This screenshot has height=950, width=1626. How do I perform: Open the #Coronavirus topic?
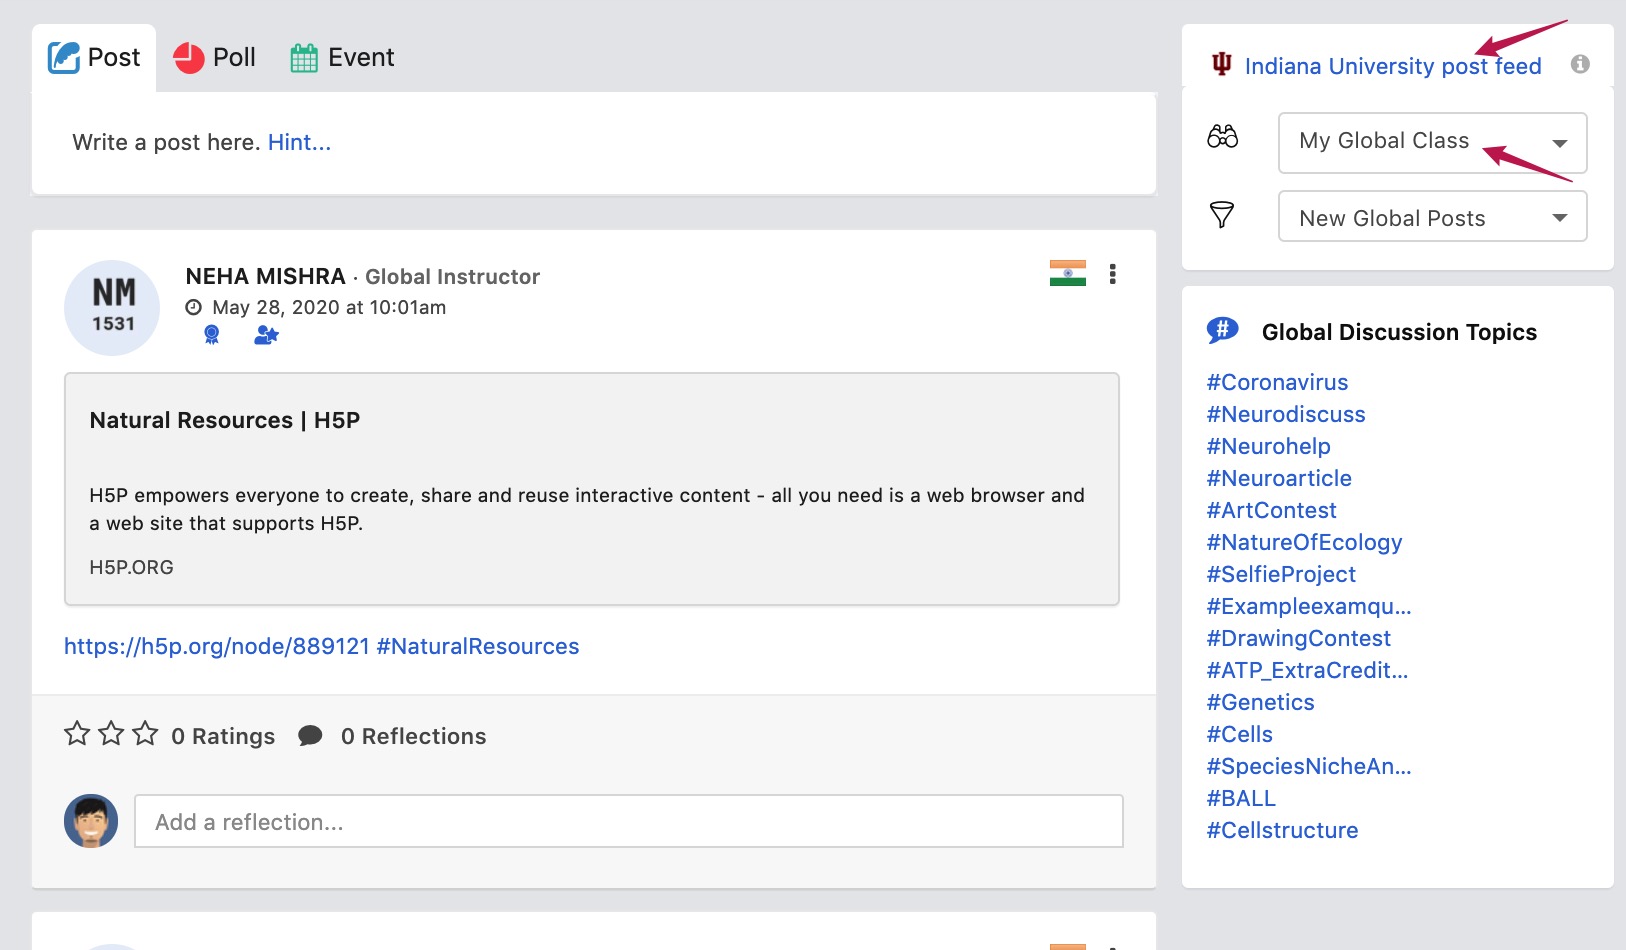1277,382
